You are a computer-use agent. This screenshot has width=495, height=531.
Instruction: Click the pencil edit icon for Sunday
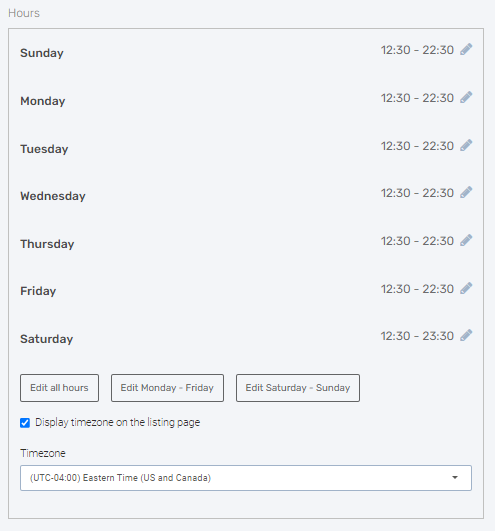tap(466, 49)
